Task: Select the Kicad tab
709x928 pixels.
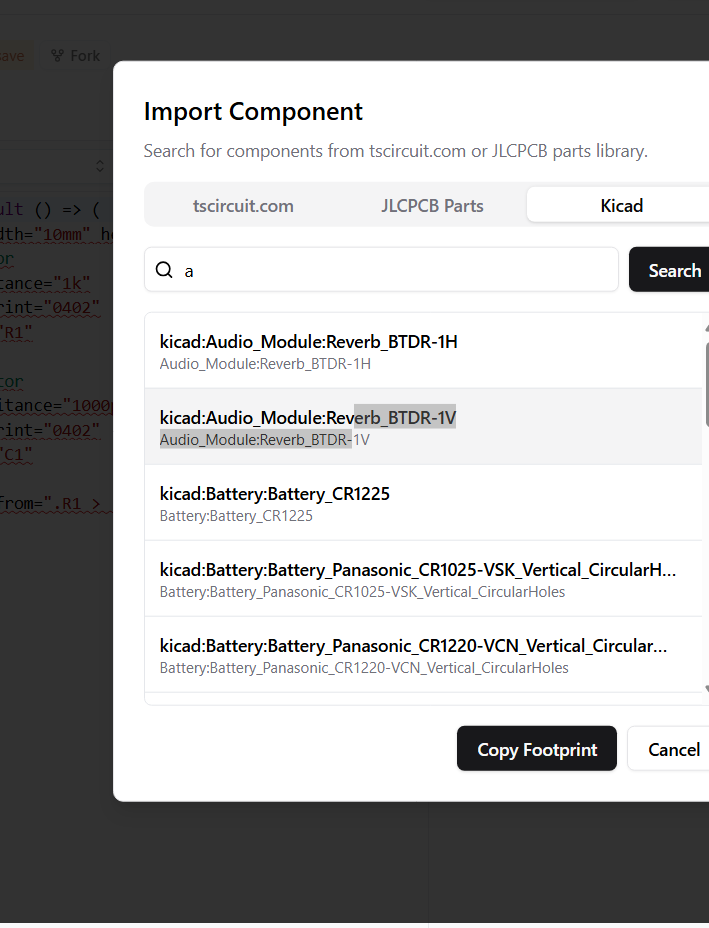Action: click(x=620, y=206)
